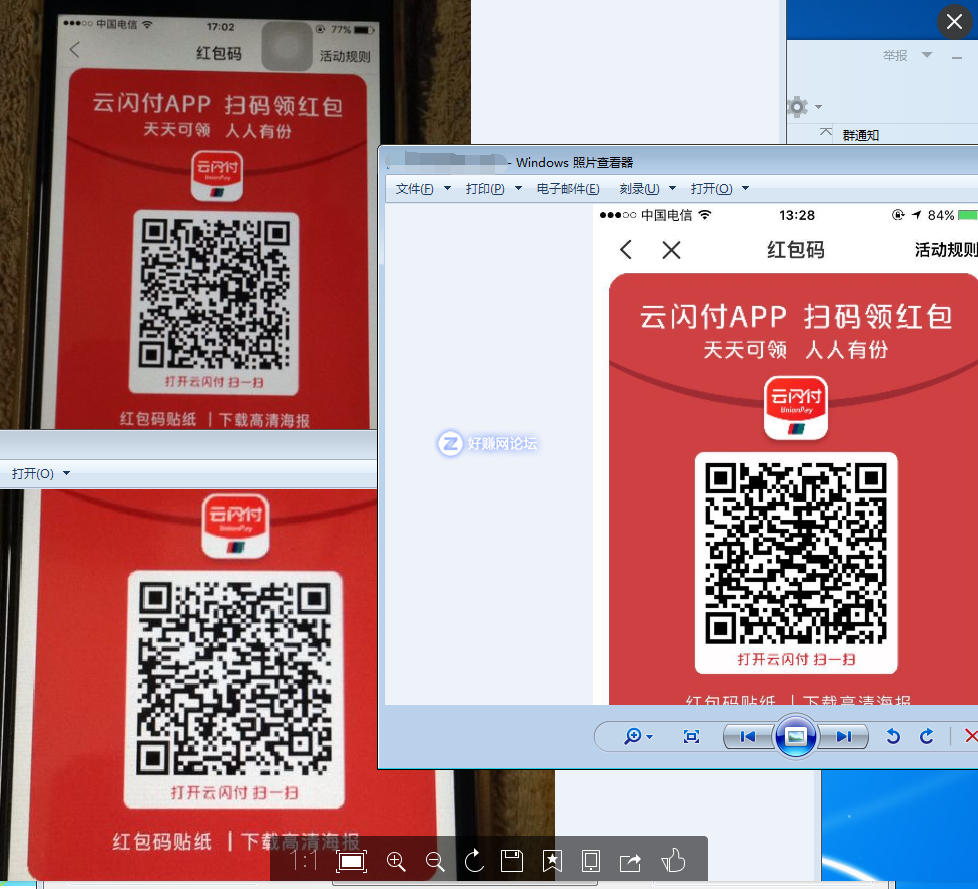The height and width of the screenshot is (889, 978).
Task: Click the QR code in bottom-left photo
Action: [234, 677]
